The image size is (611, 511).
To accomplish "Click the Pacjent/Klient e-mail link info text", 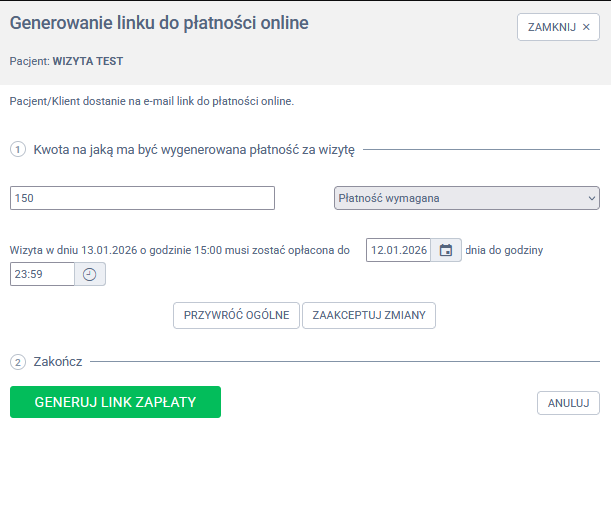I will pyautogui.click(x=152, y=101).
